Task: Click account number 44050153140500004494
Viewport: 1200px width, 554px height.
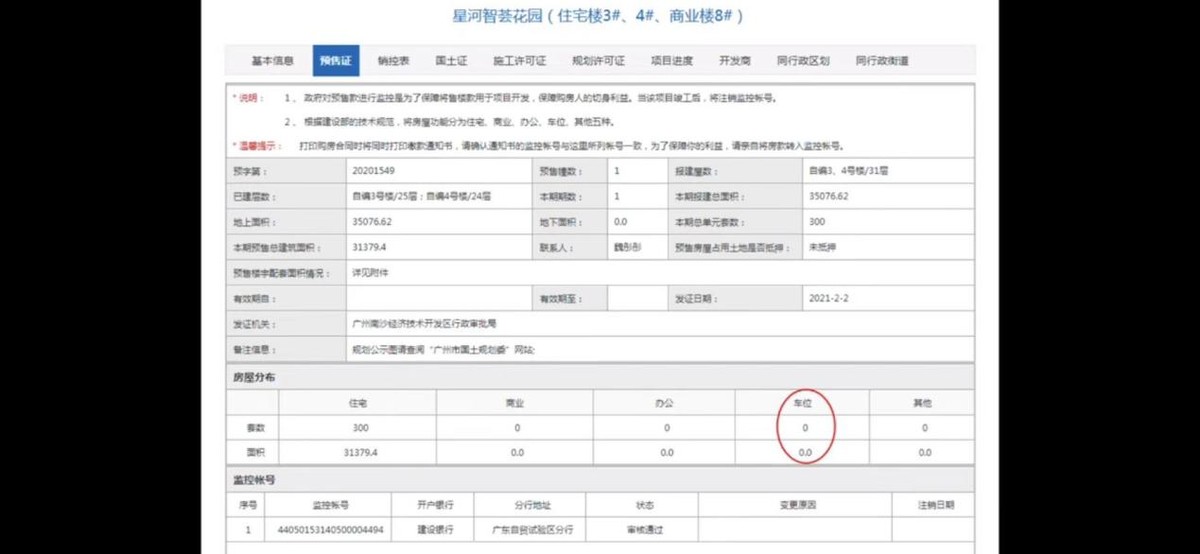Action: (330, 529)
